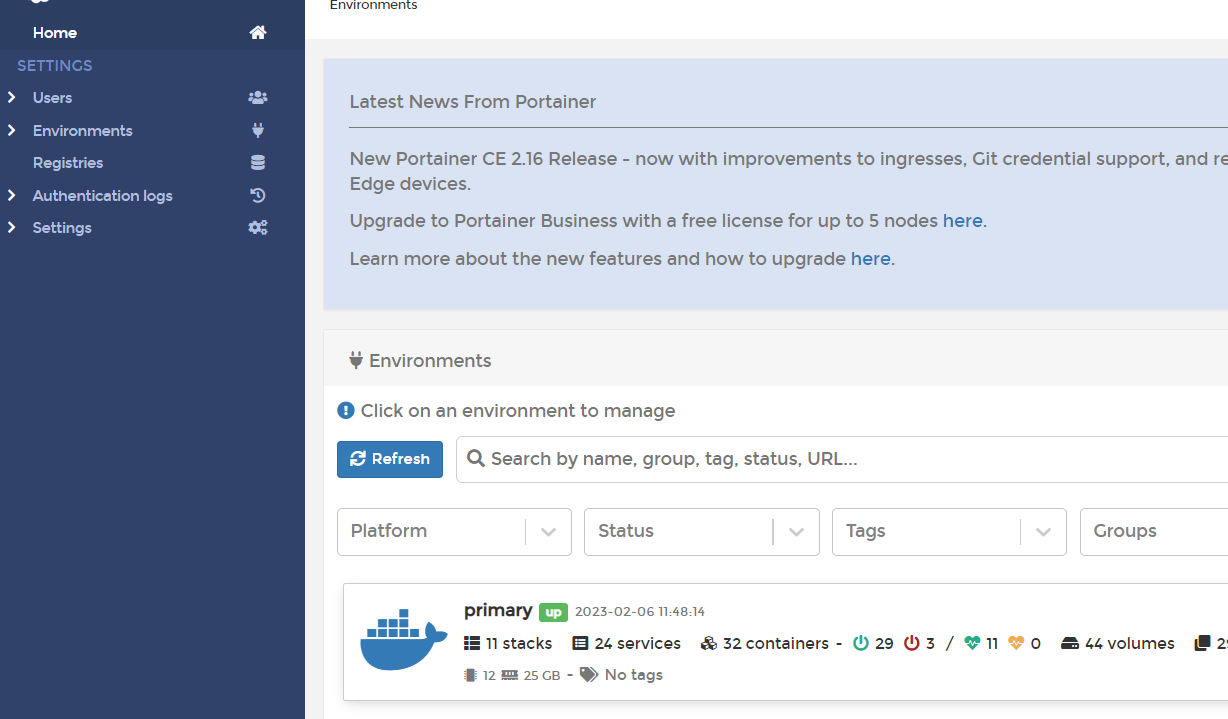Open the Registries page
Screen dimensions: 1228x719
coord(68,163)
